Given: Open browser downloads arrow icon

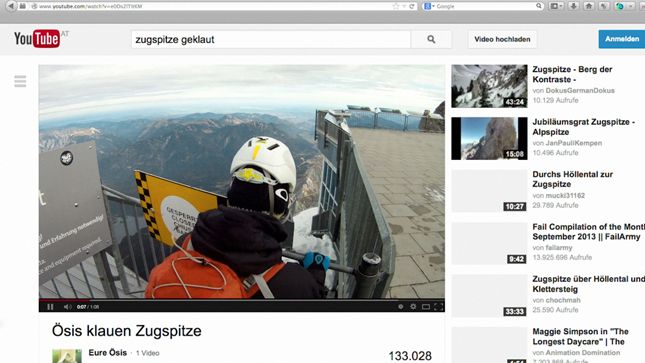Looking at the screenshot, I should point(573,6).
